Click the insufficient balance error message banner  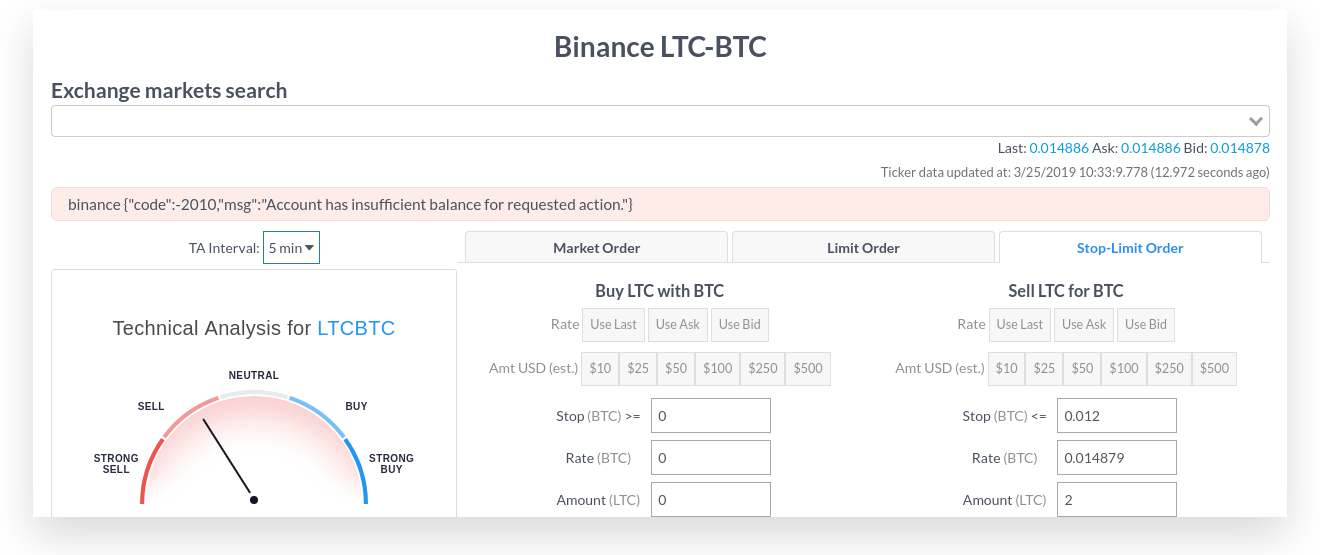(660, 204)
